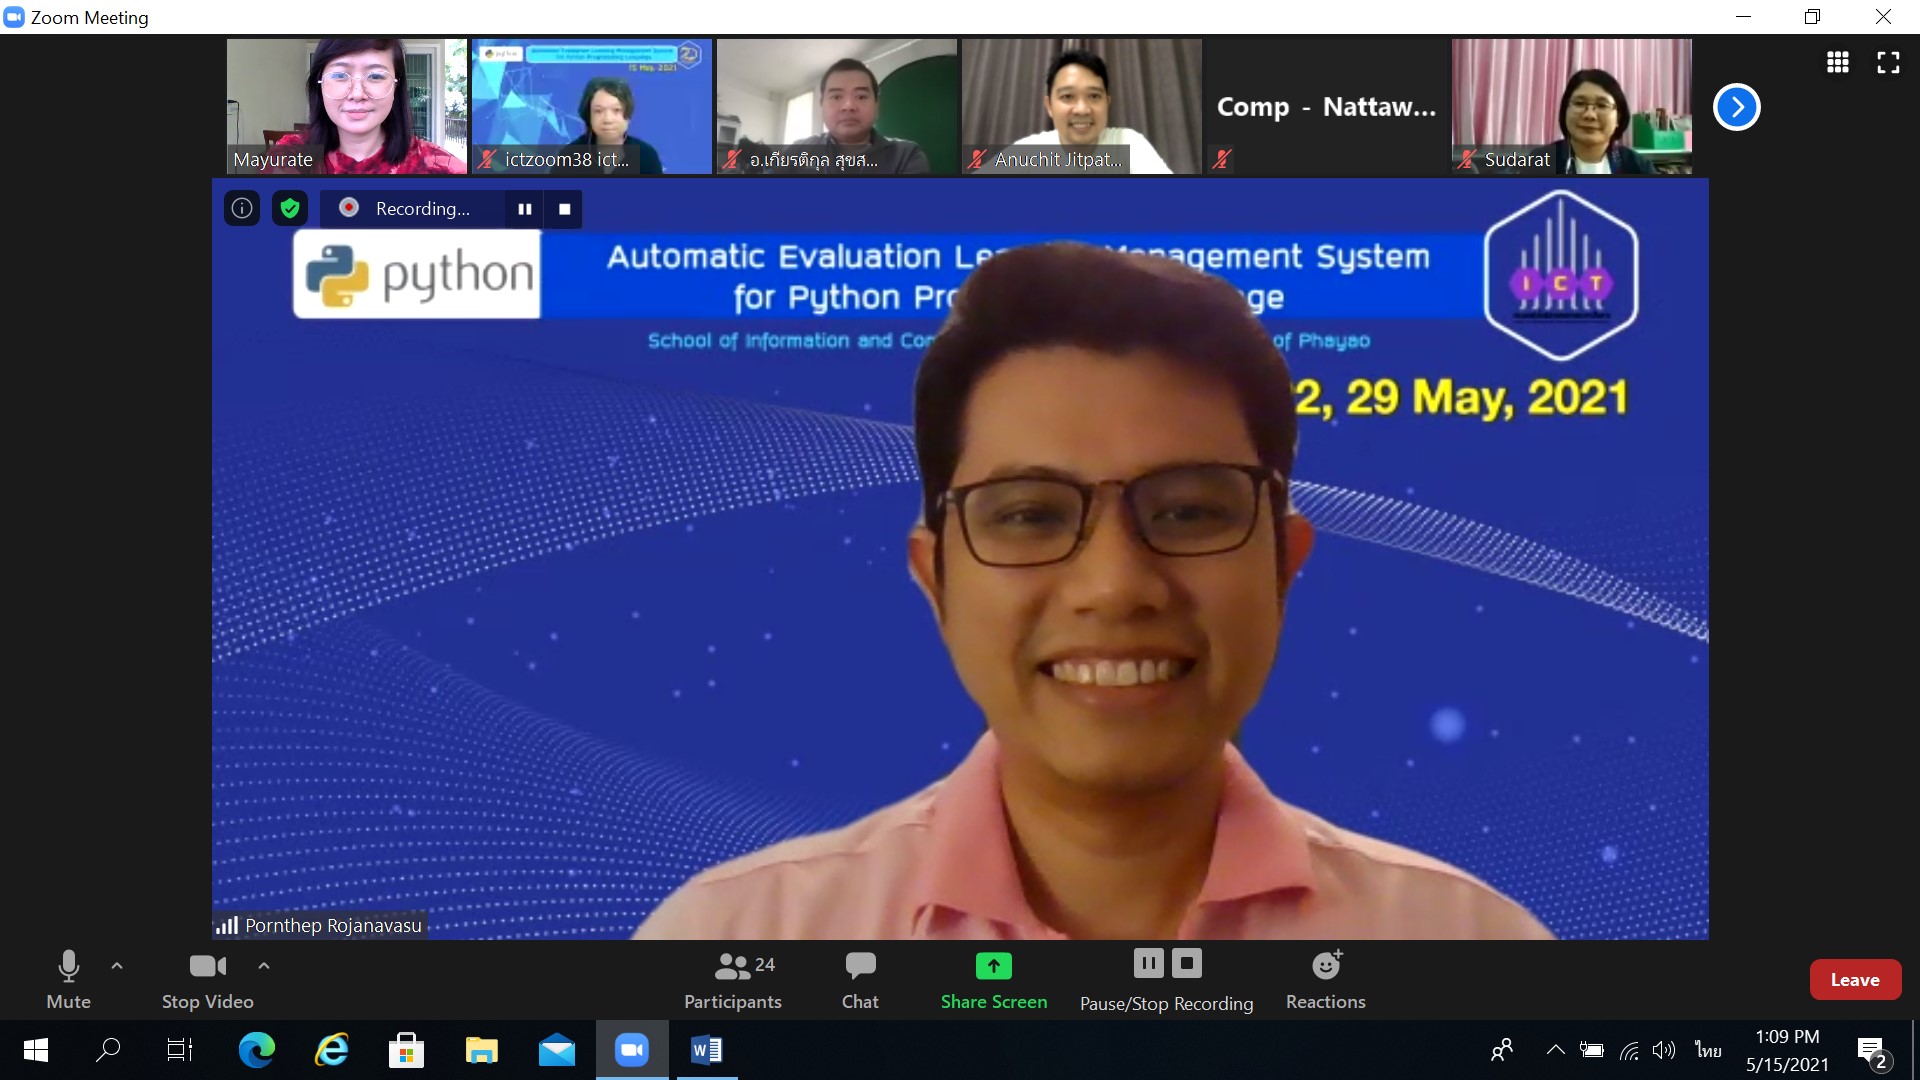Open the Participants panel

click(733, 980)
